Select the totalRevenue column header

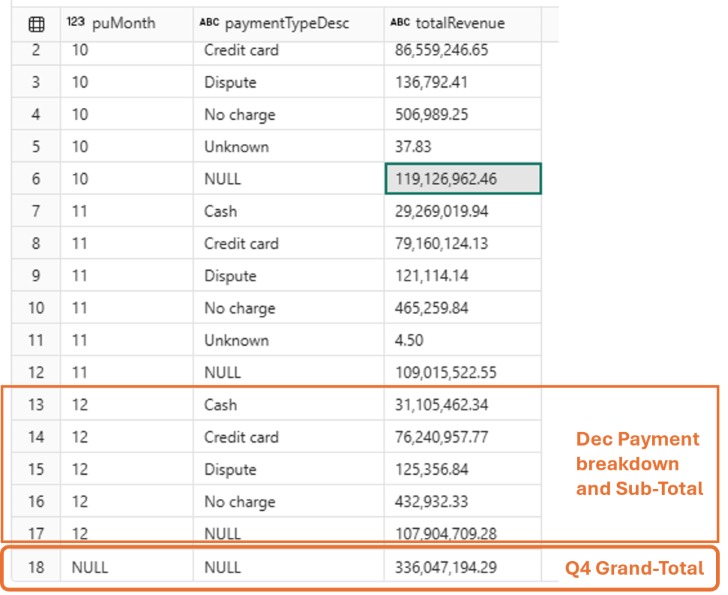click(x=460, y=23)
